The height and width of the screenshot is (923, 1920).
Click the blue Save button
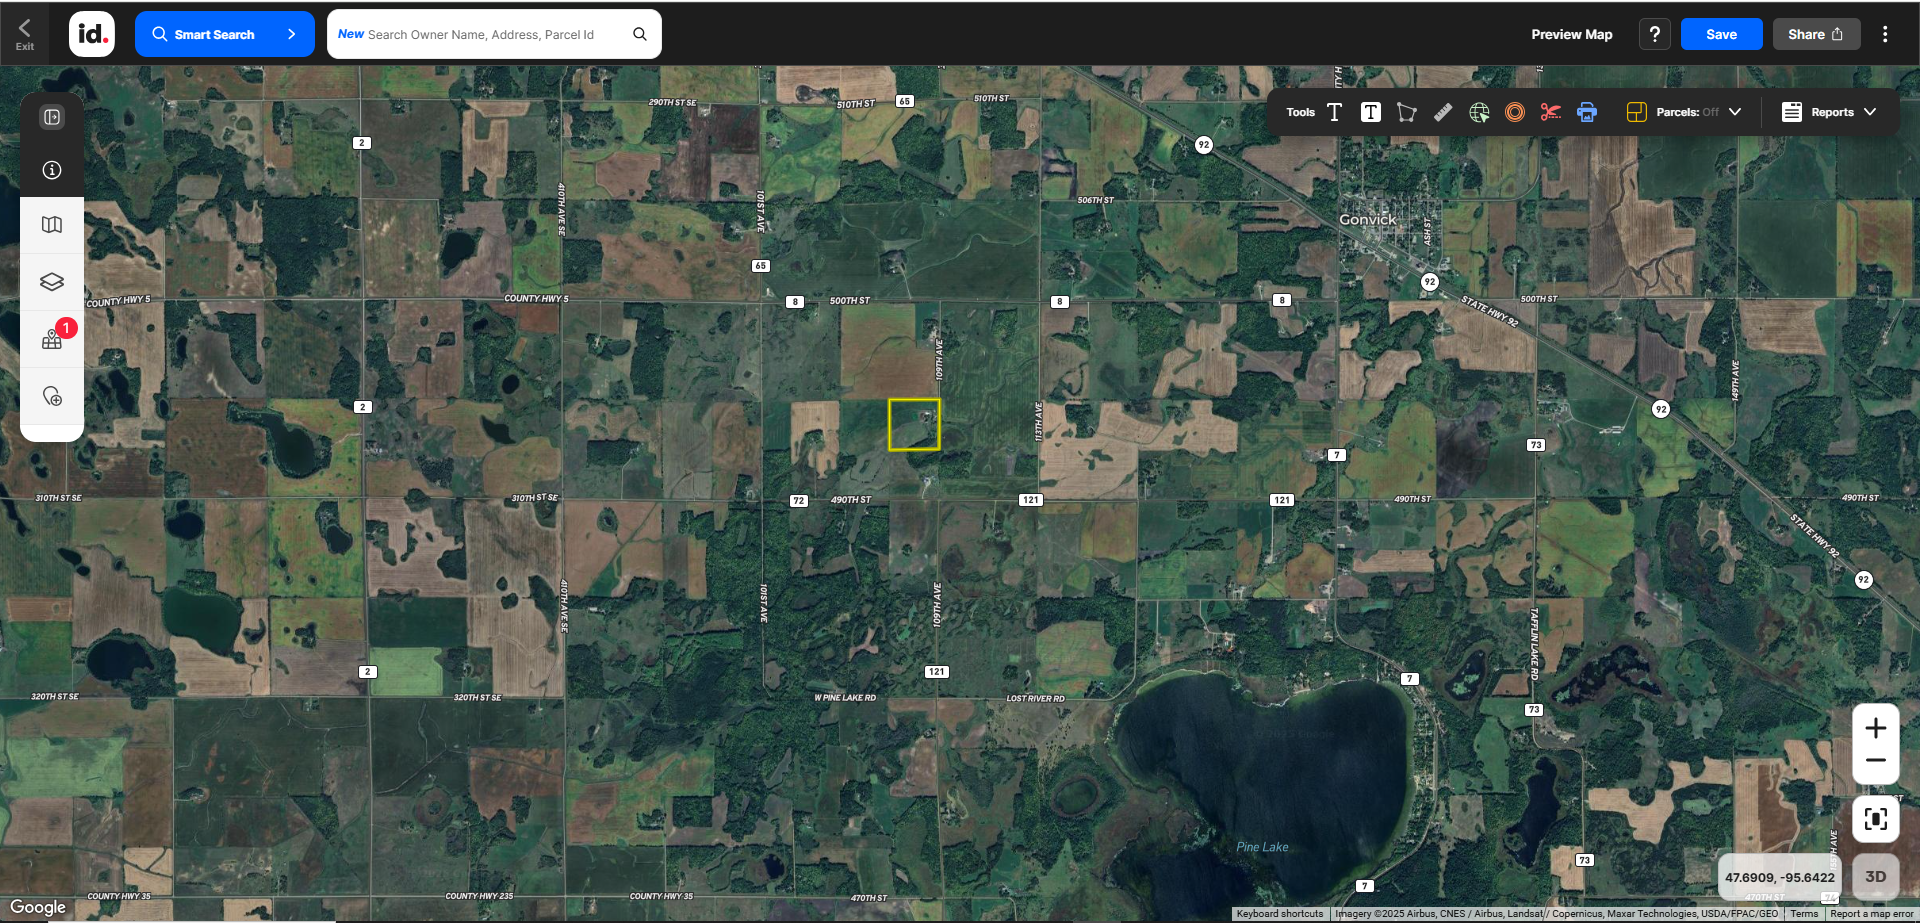1721,34
